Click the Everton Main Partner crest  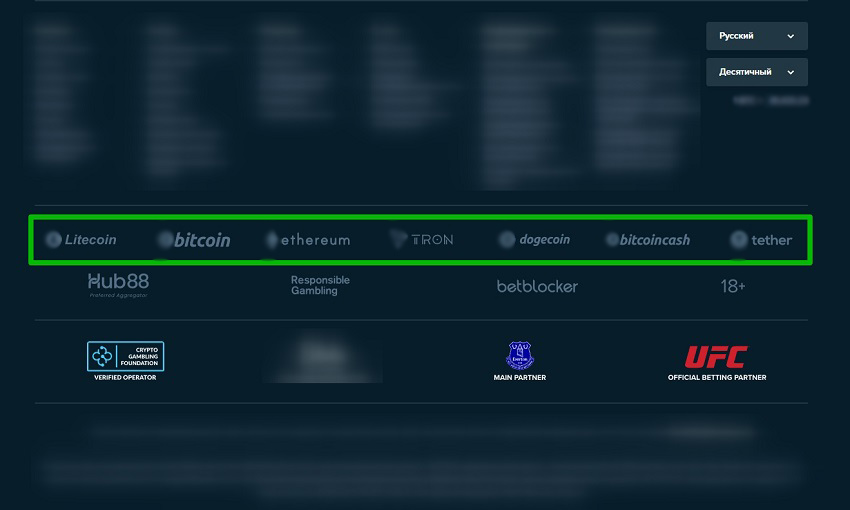520,361
